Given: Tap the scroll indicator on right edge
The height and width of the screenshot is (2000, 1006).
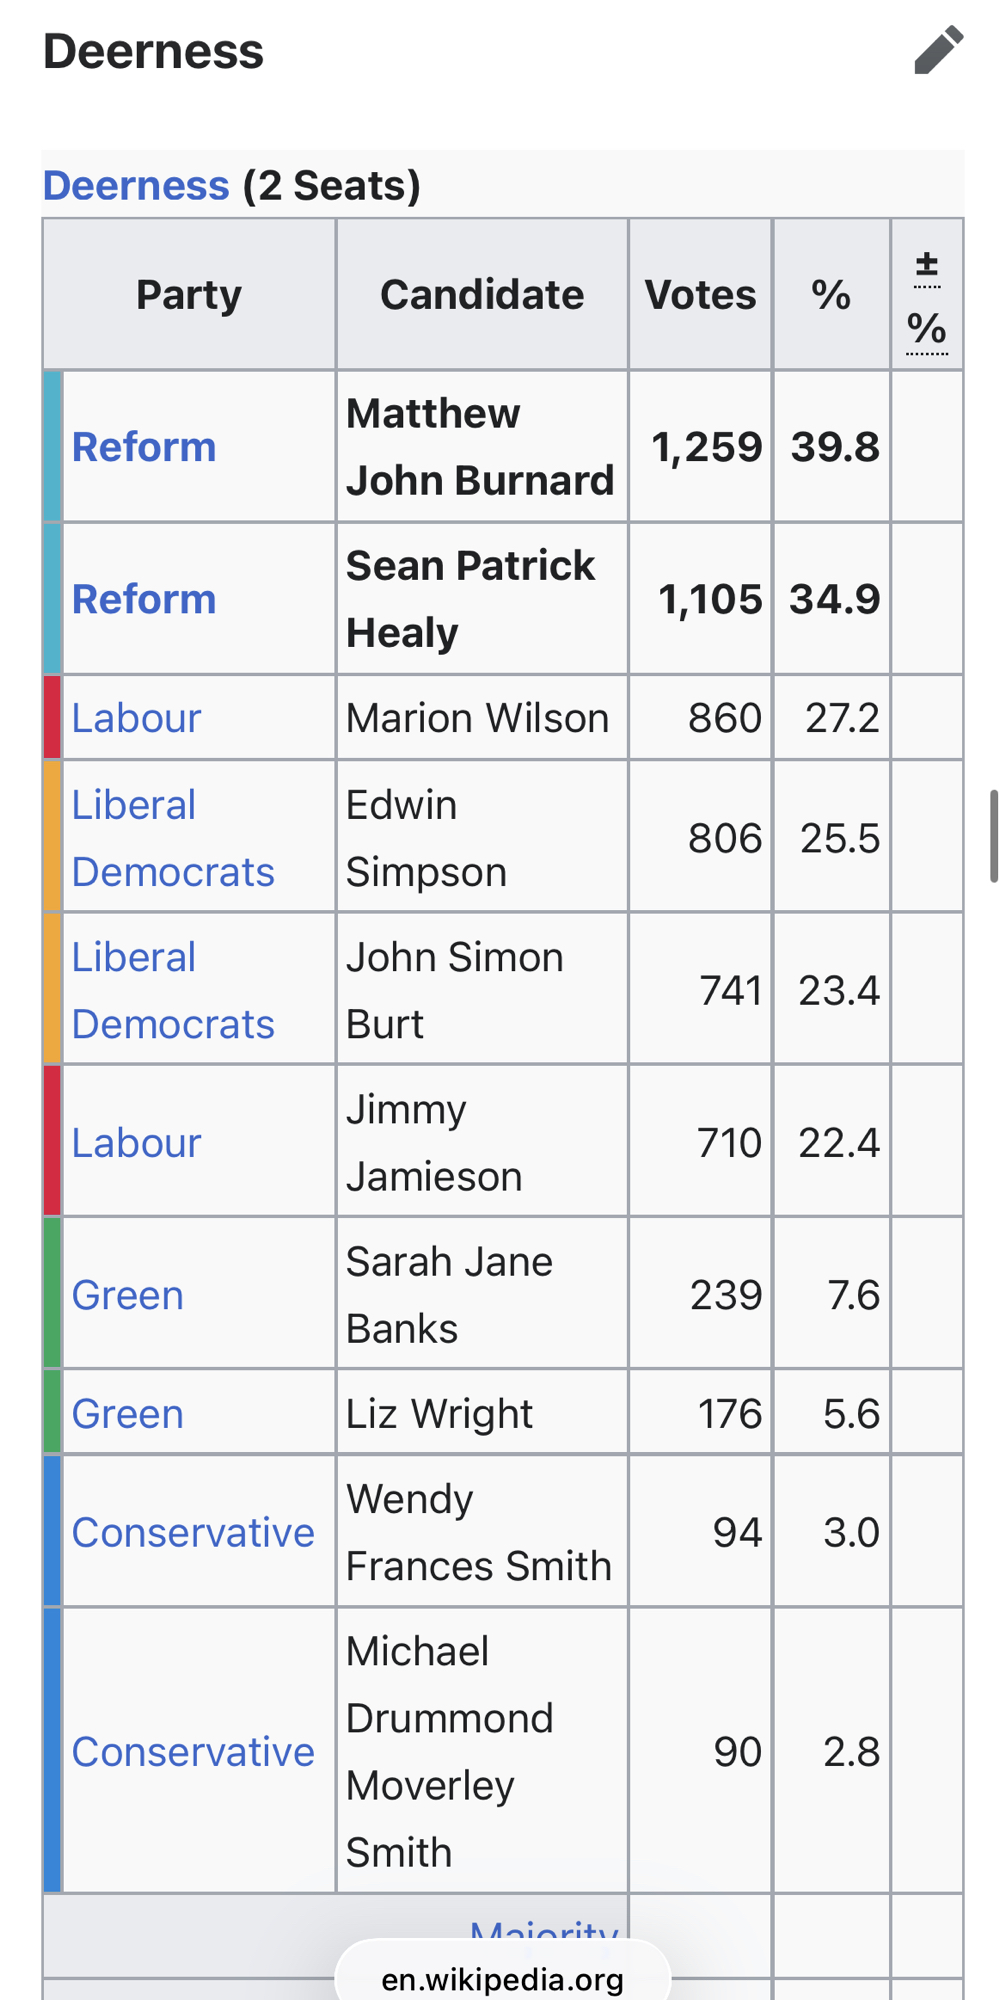Looking at the screenshot, I should pyautogui.click(x=994, y=836).
